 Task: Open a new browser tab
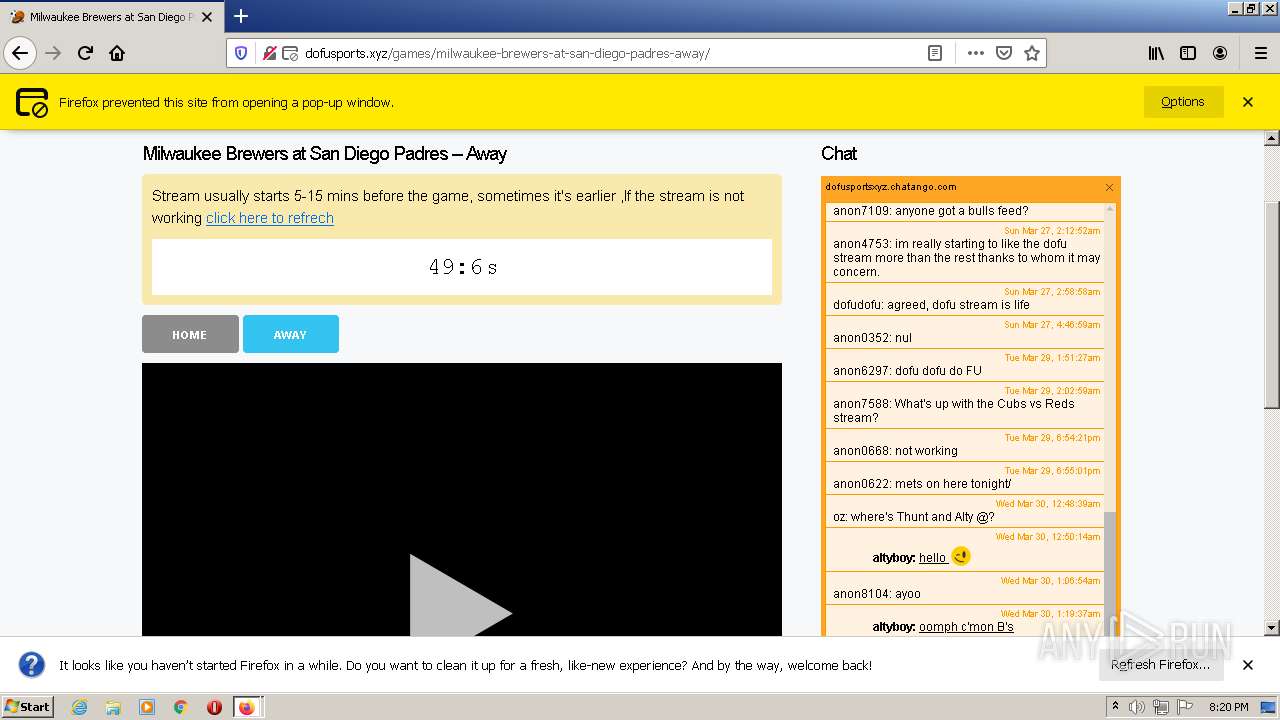[x=241, y=16]
